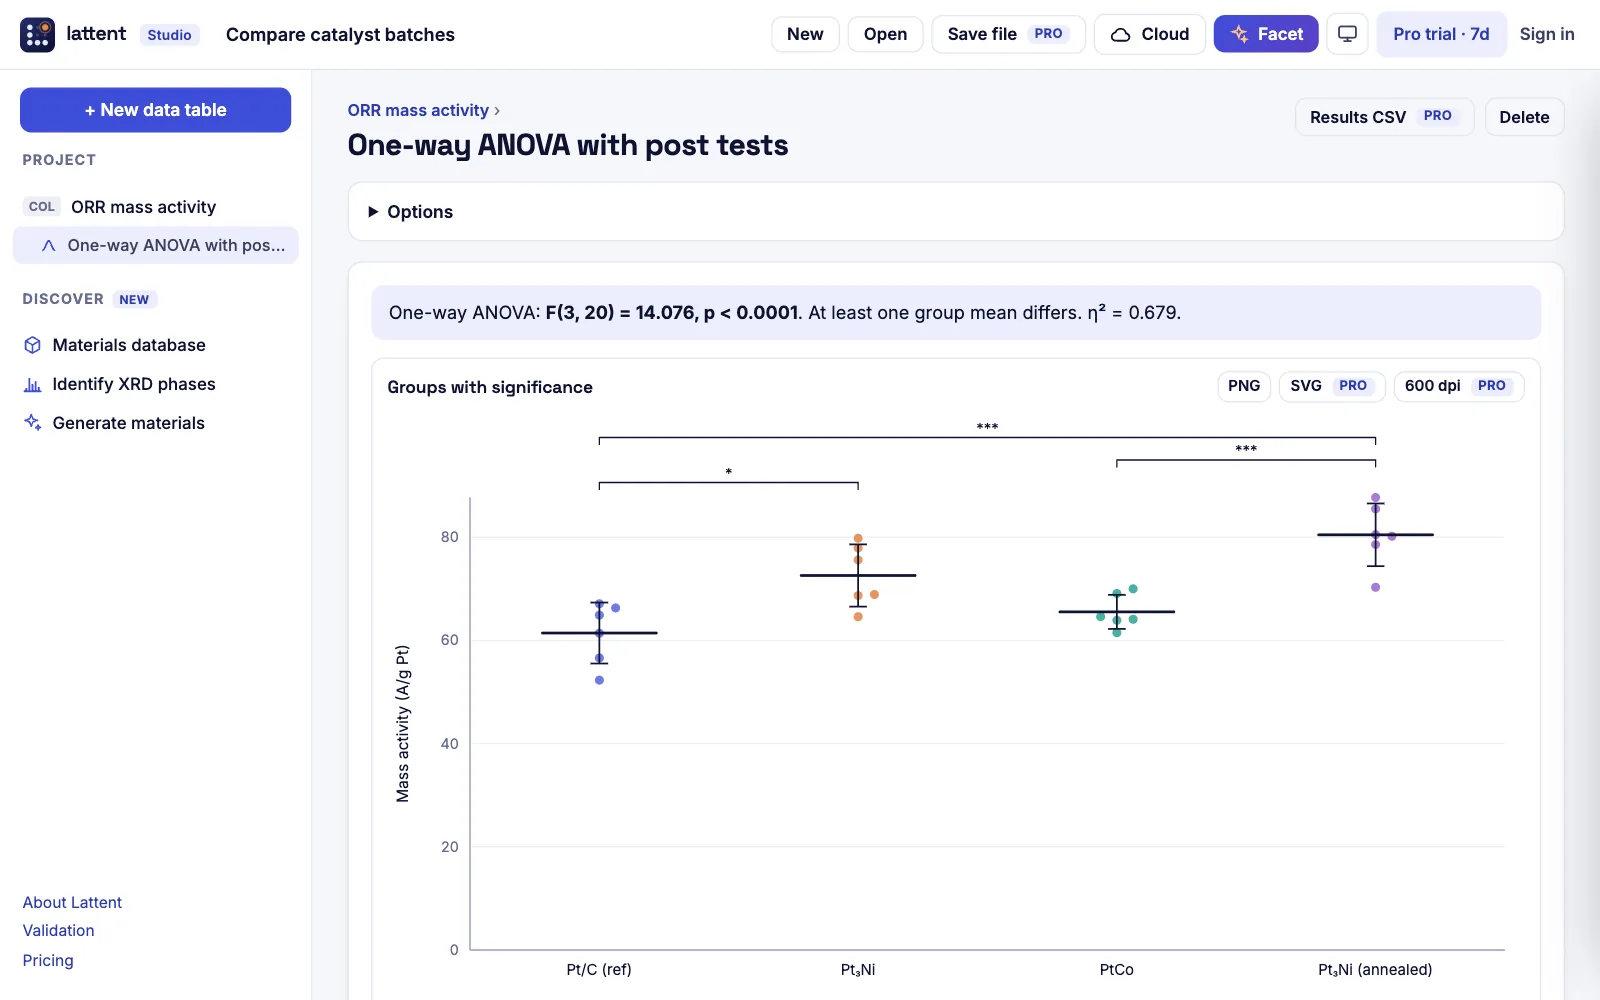
Task: Export chart at 600 dpi
Action: click(1459, 386)
